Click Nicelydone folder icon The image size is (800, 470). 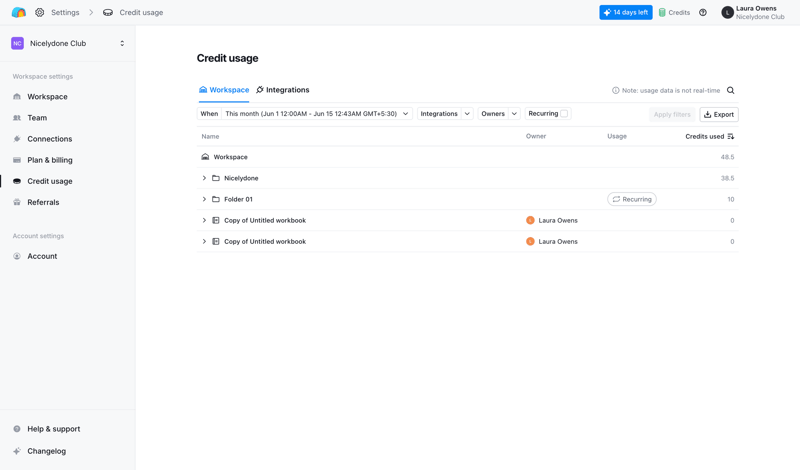click(216, 178)
